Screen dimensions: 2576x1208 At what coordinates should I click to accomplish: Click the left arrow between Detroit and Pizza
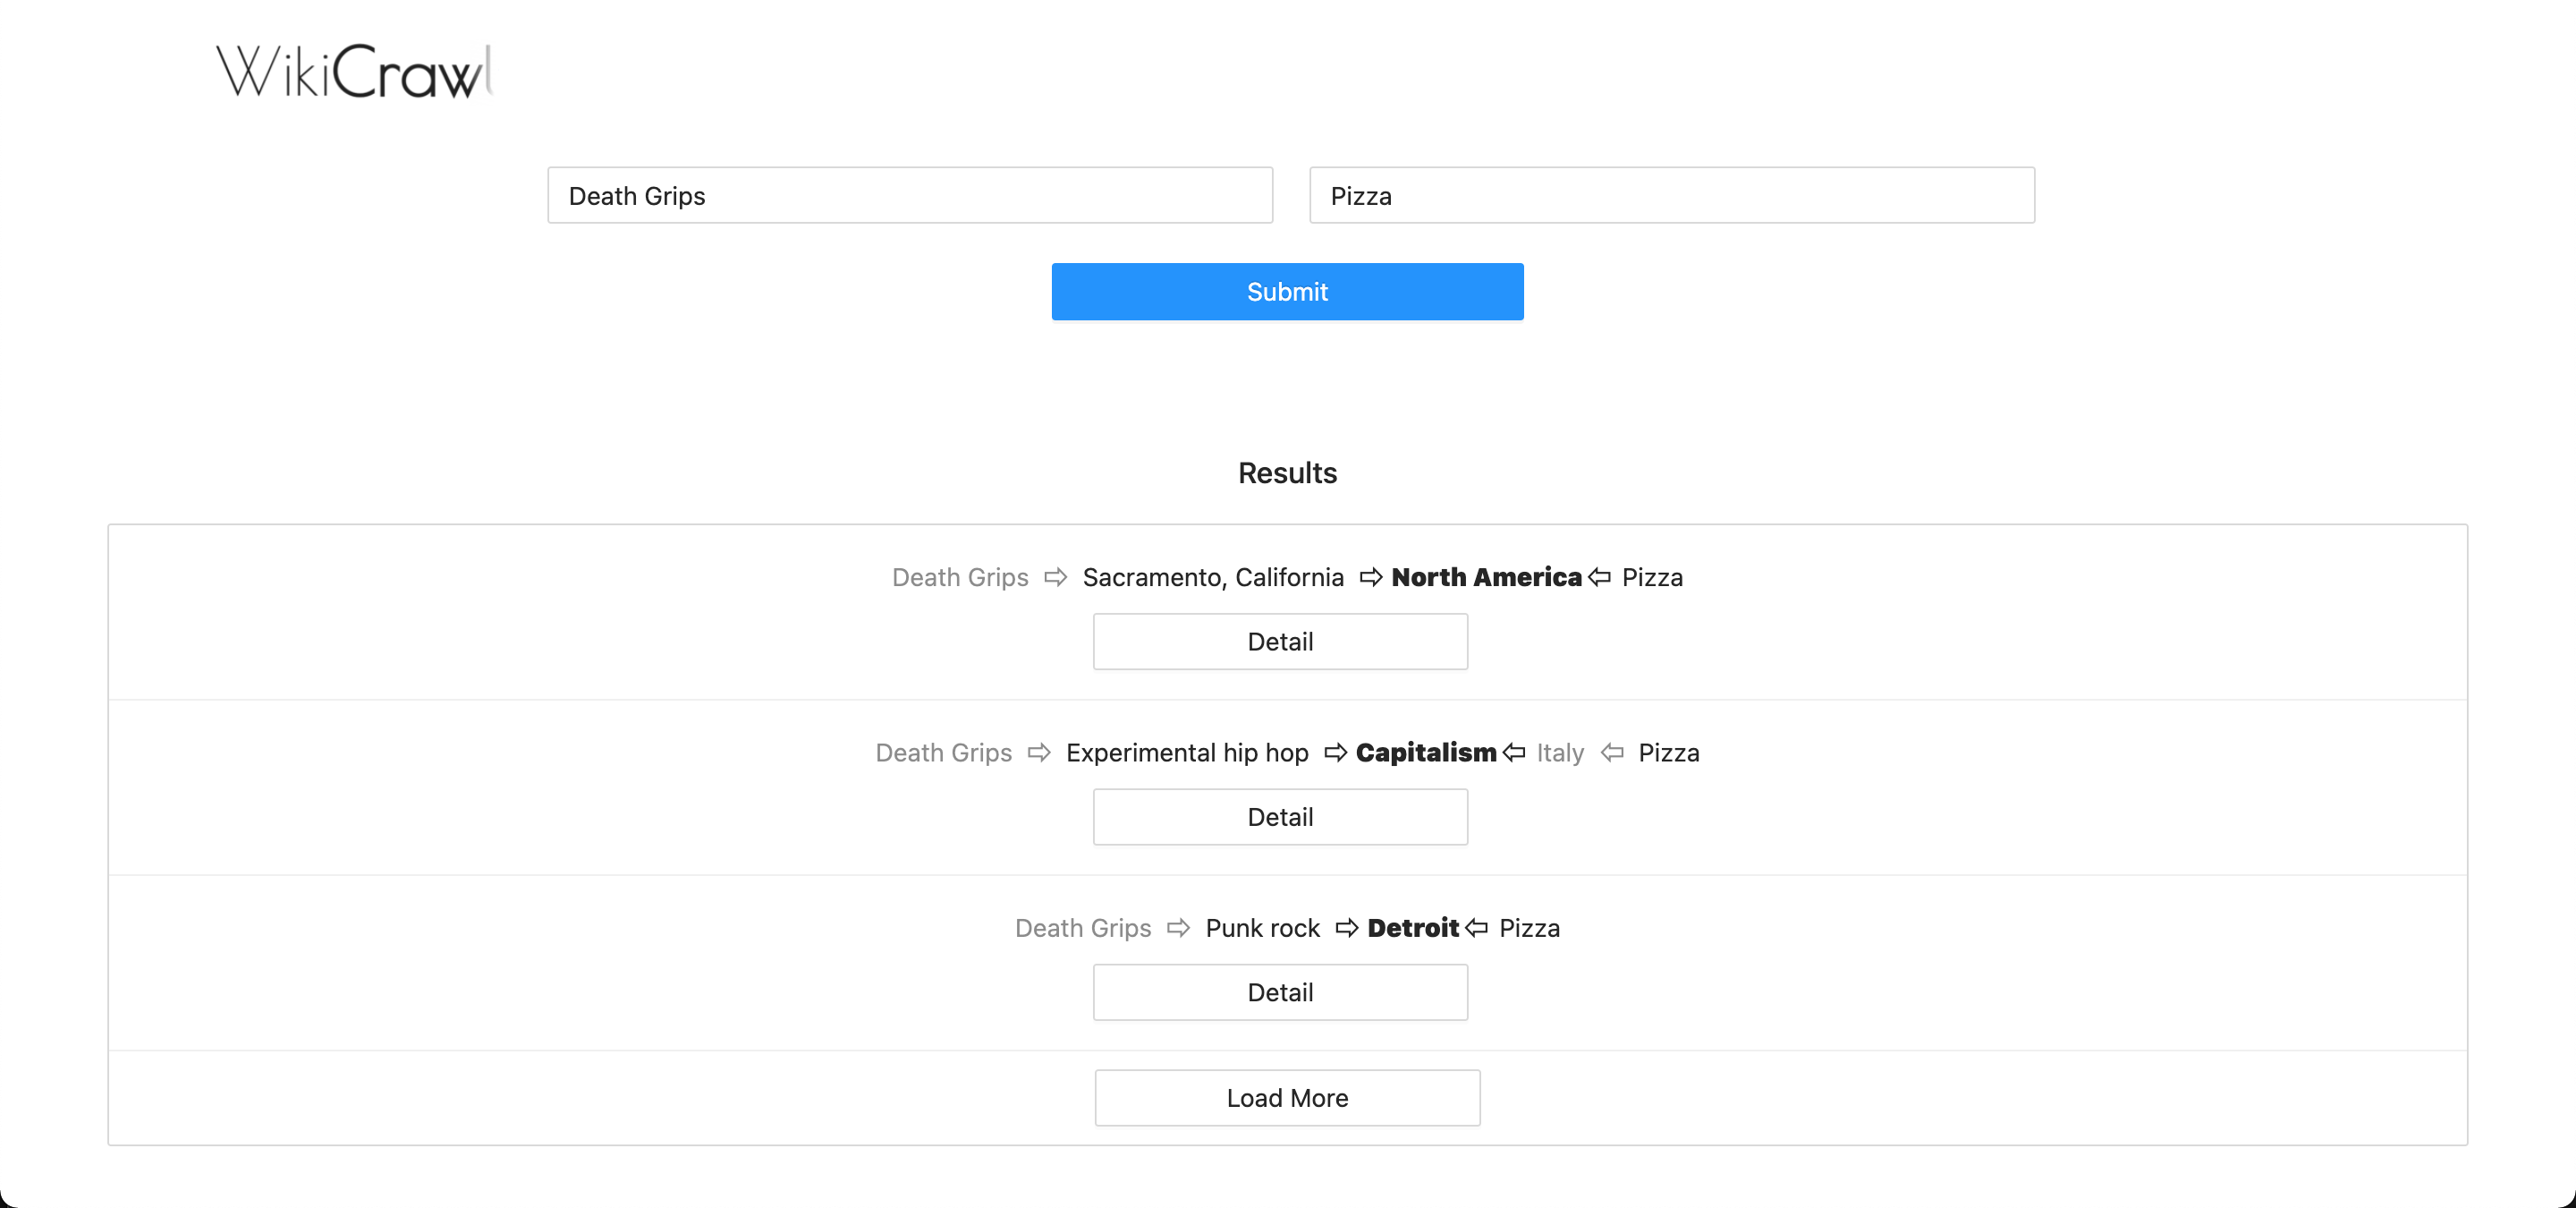tap(1476, 927)
